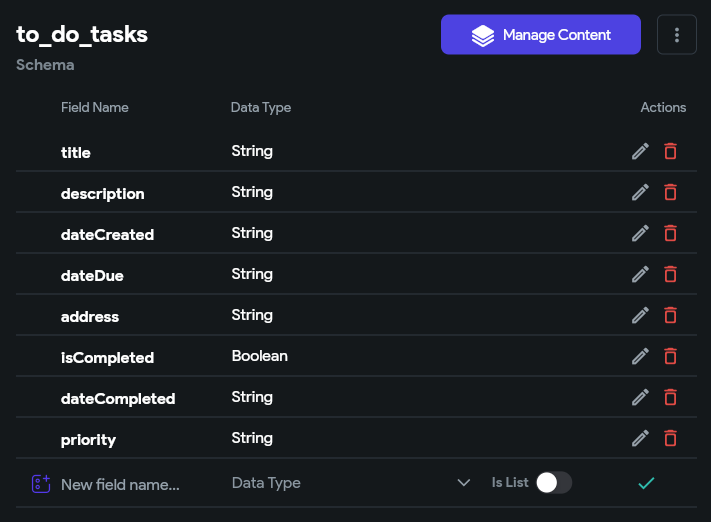Select the 'priority' field name
The width and height of the screenshot is (711, 522).
tap(88, 440)
